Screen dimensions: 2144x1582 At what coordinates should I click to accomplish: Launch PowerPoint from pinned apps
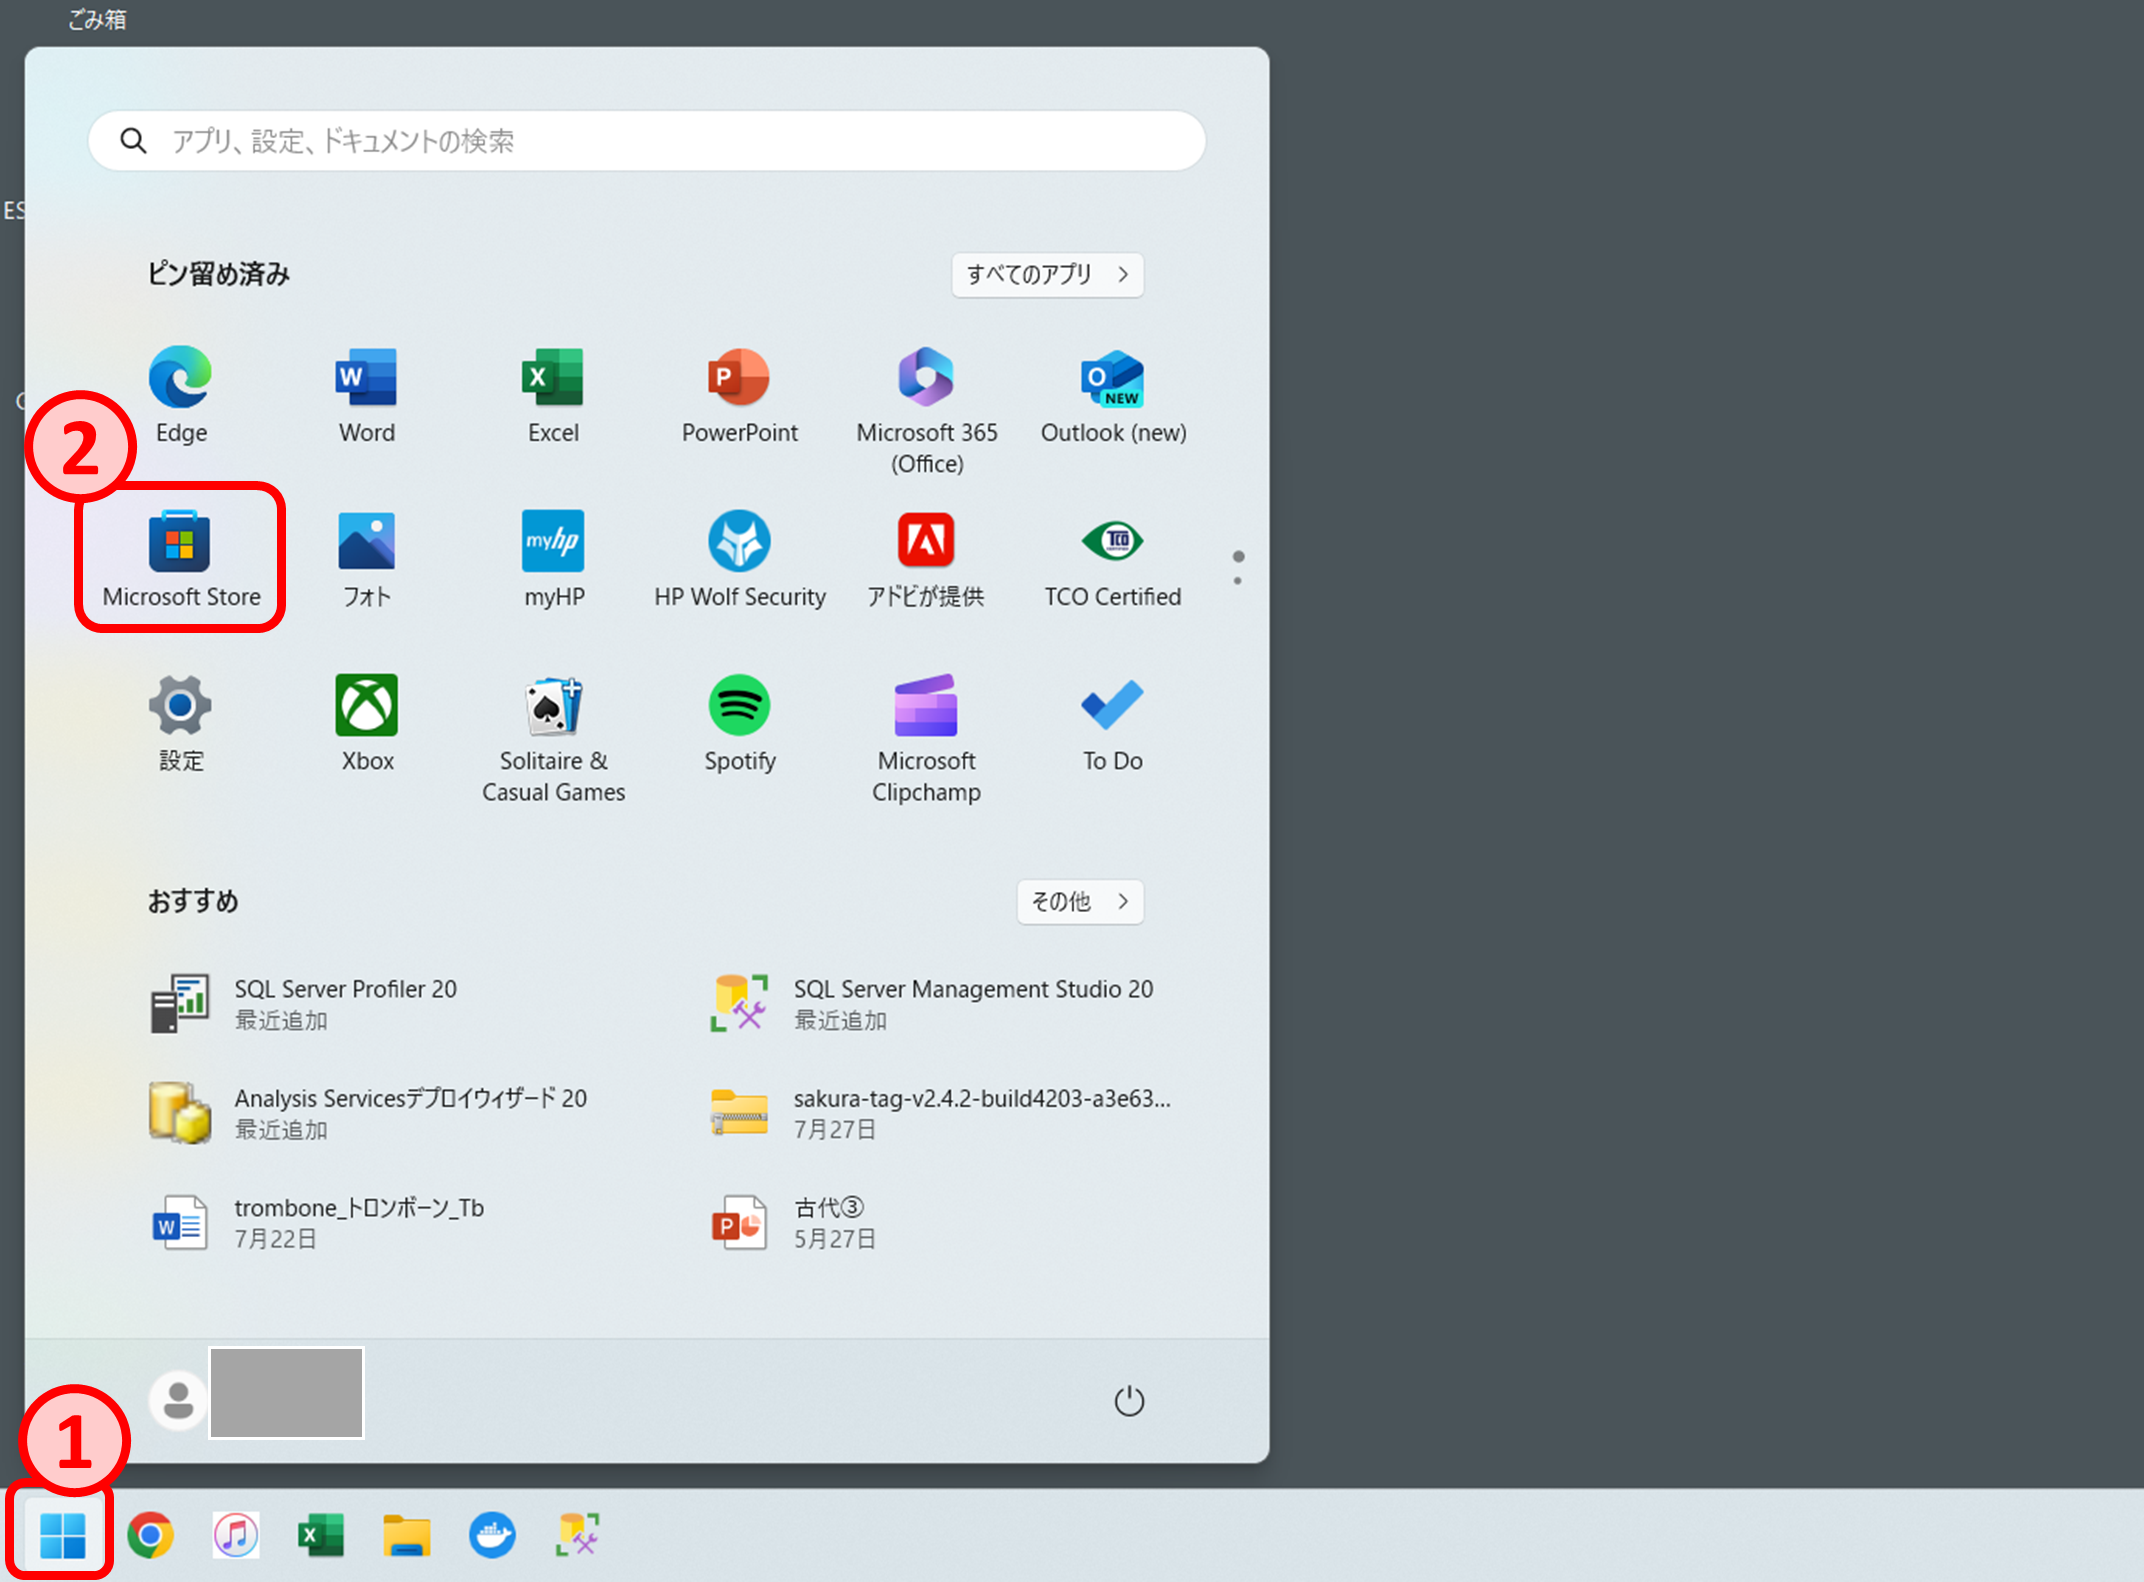[x=739, y=395]
